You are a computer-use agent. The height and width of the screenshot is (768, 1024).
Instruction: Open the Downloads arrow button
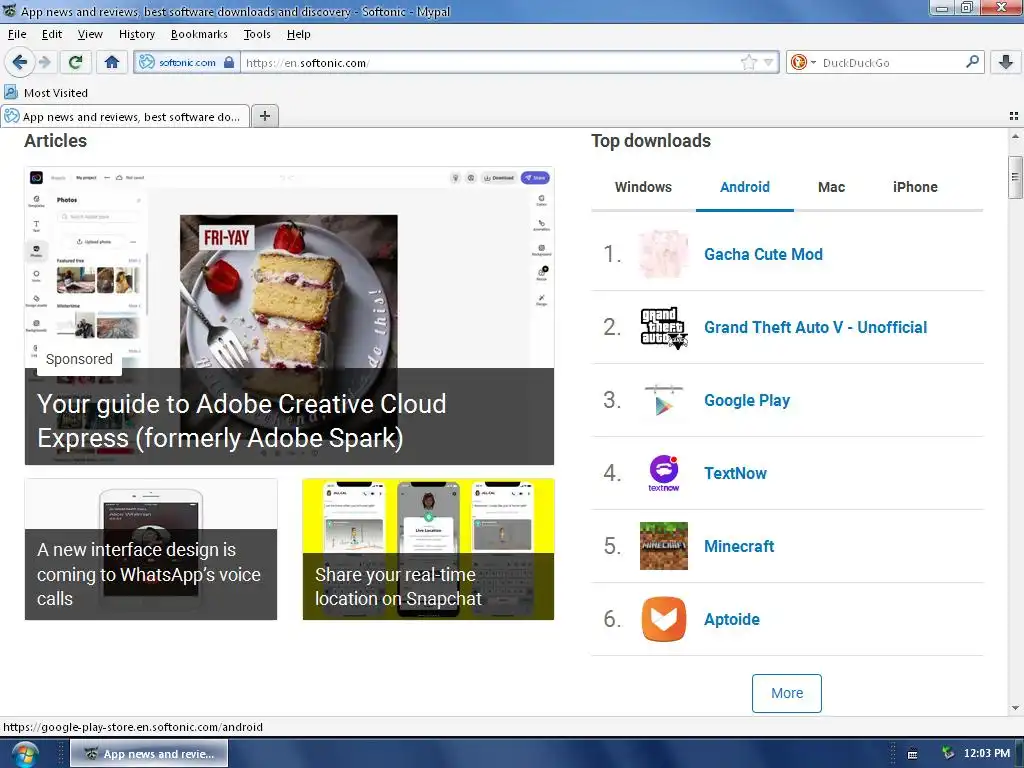click(1006, 62)
